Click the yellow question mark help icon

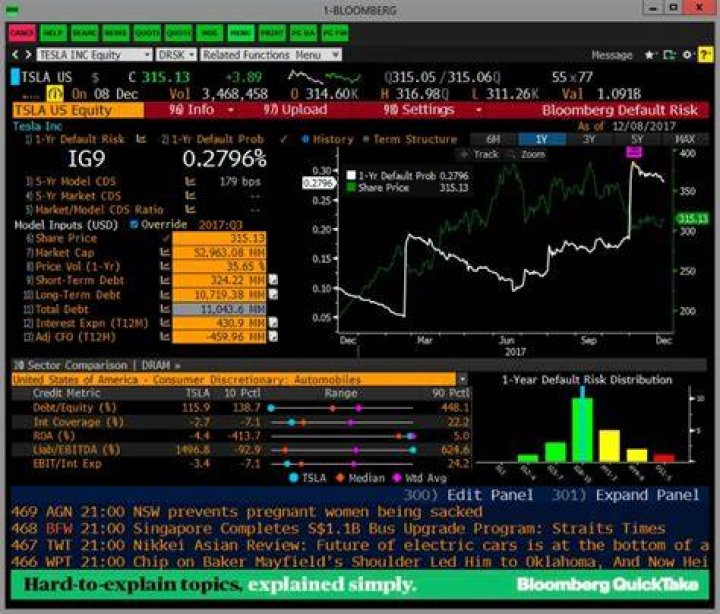coord(705,55)
